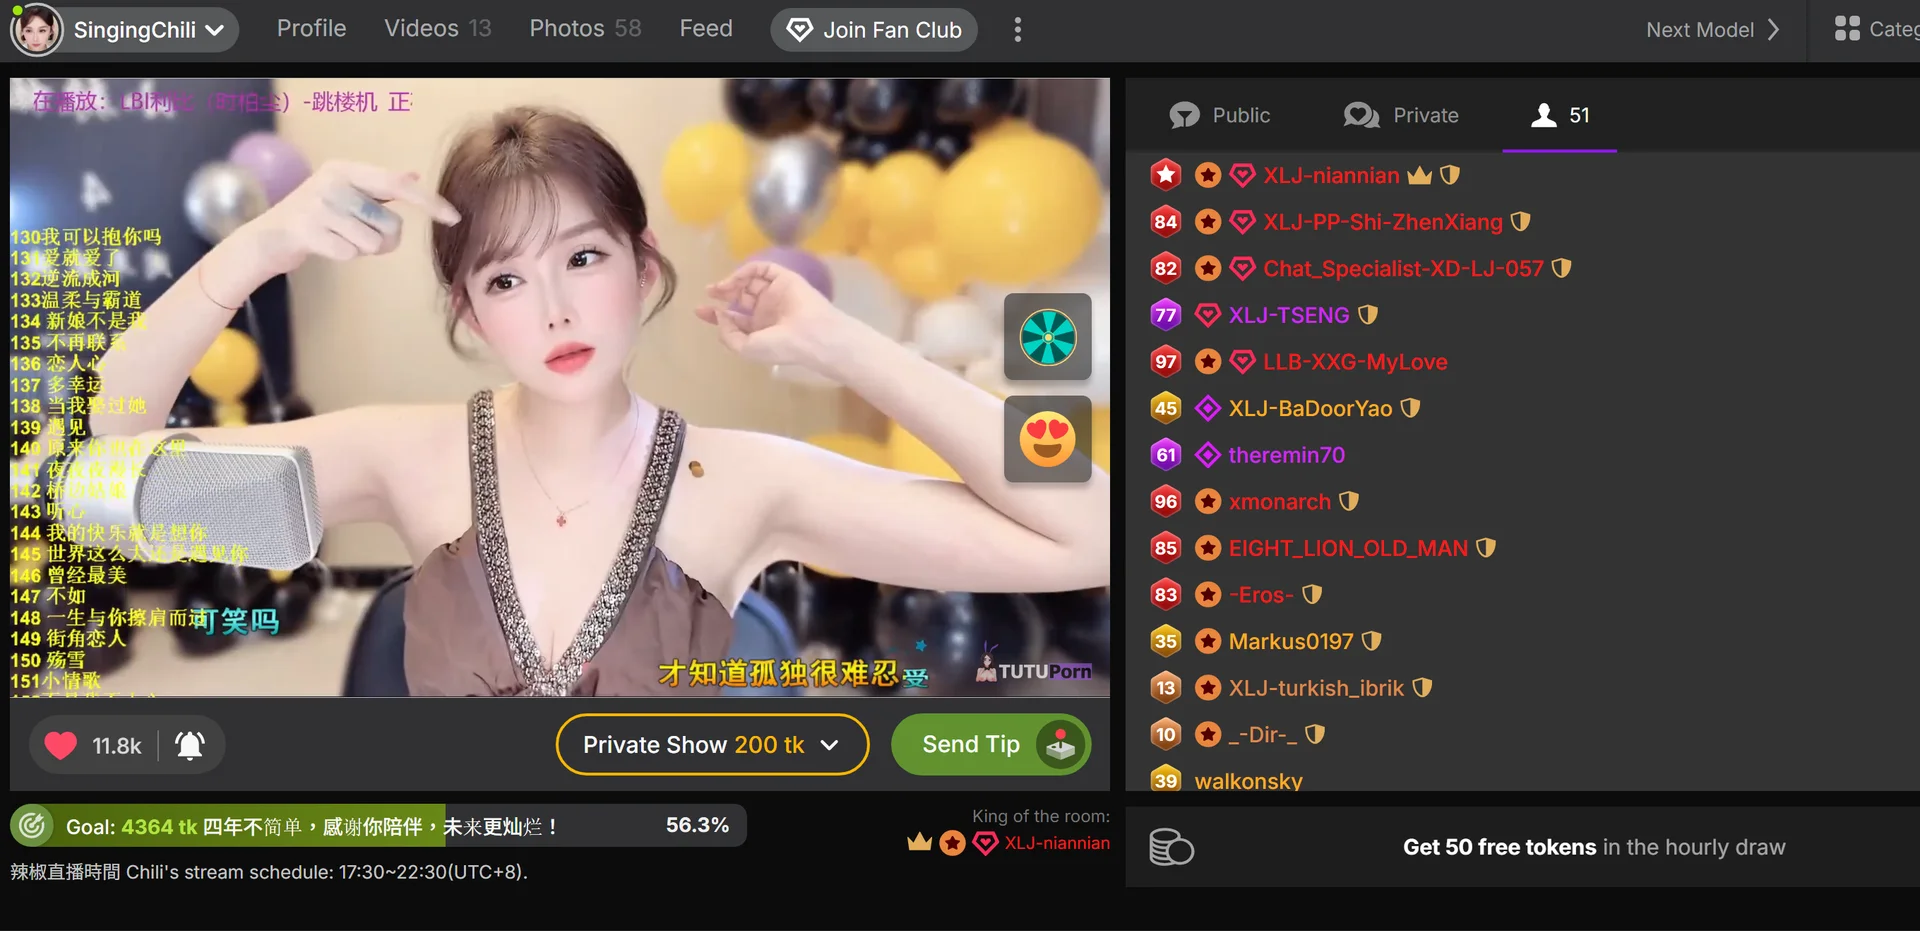1920x931 pixels.
Task: Open the spin wheel game icon
Action: click(x=1047, y=337)
